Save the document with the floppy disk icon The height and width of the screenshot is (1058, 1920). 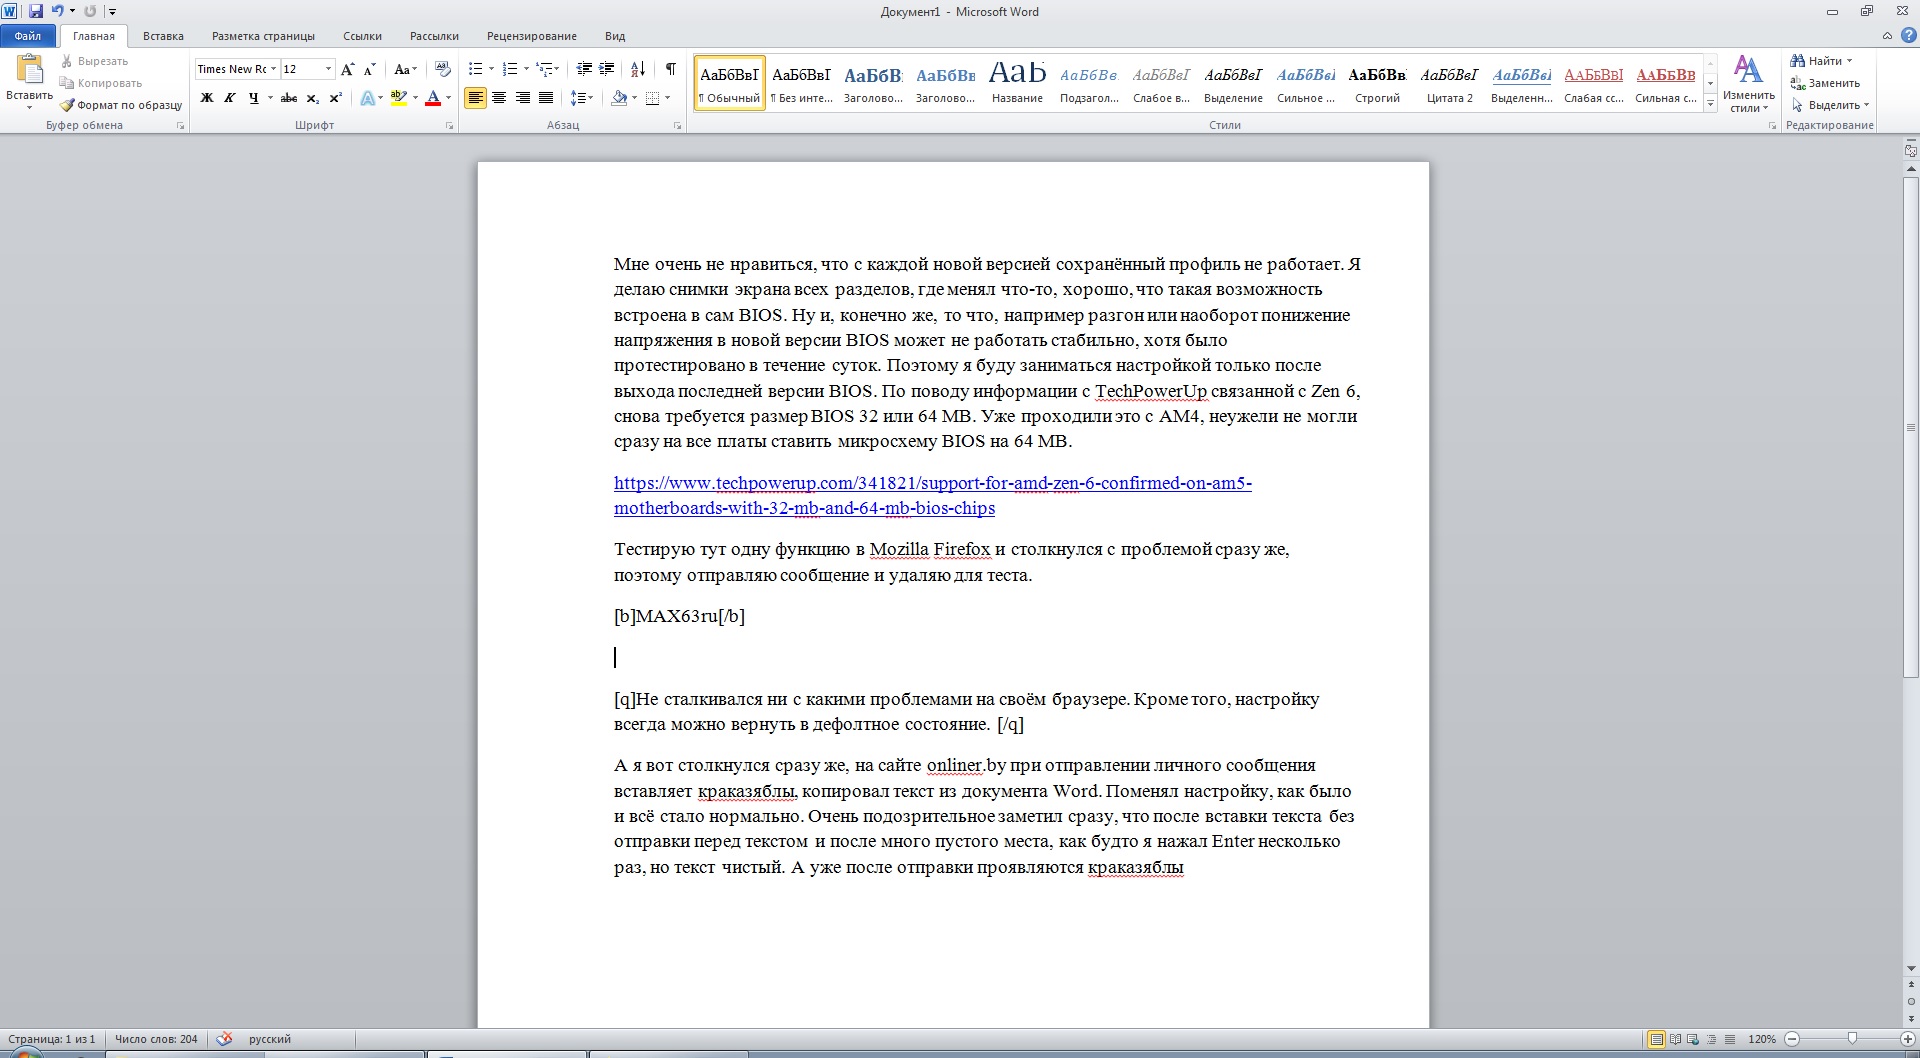[x=36, y=11]
